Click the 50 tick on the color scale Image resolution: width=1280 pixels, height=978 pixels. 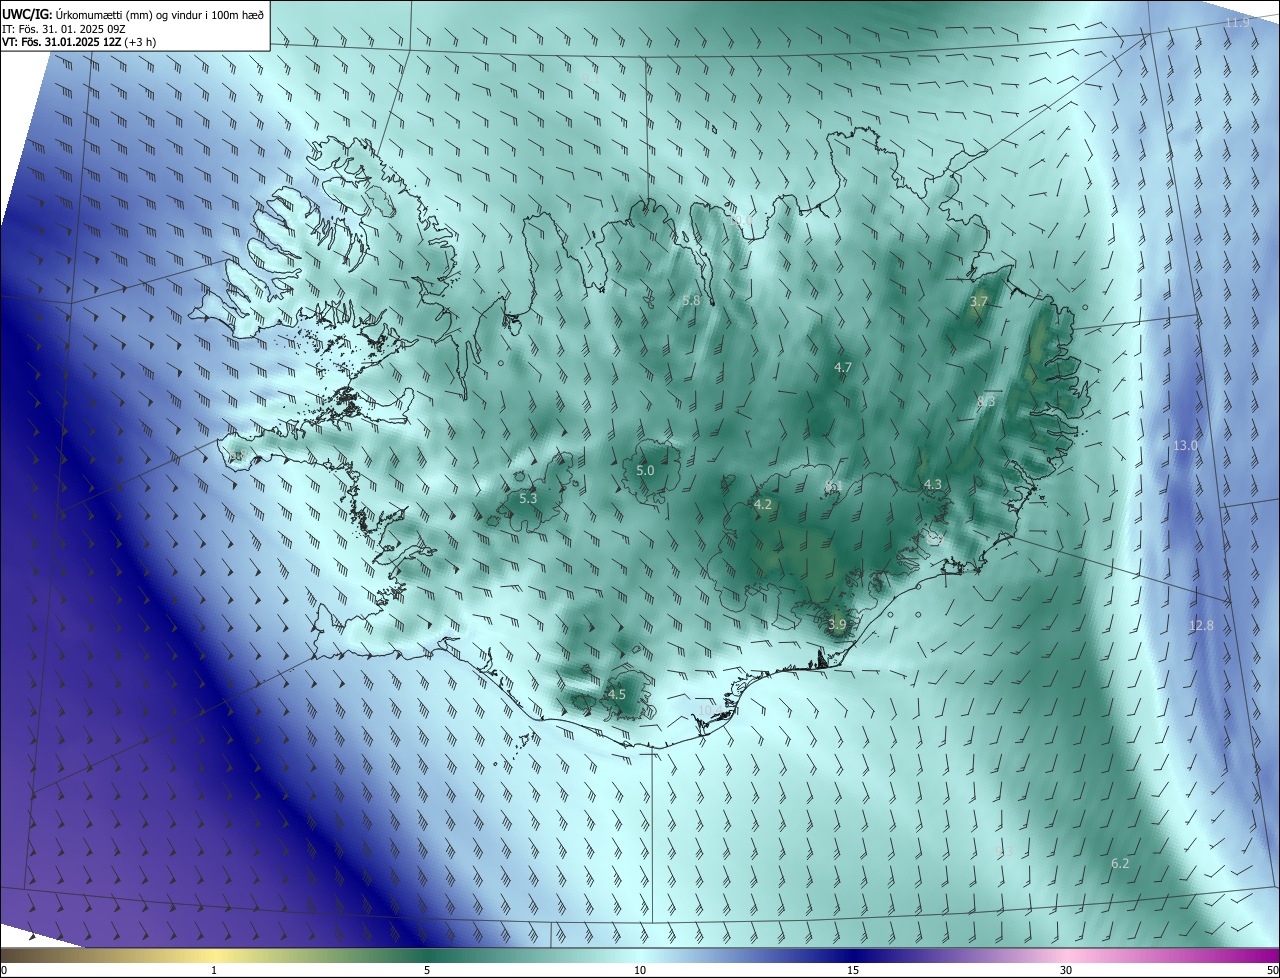tap(1272, 970)
